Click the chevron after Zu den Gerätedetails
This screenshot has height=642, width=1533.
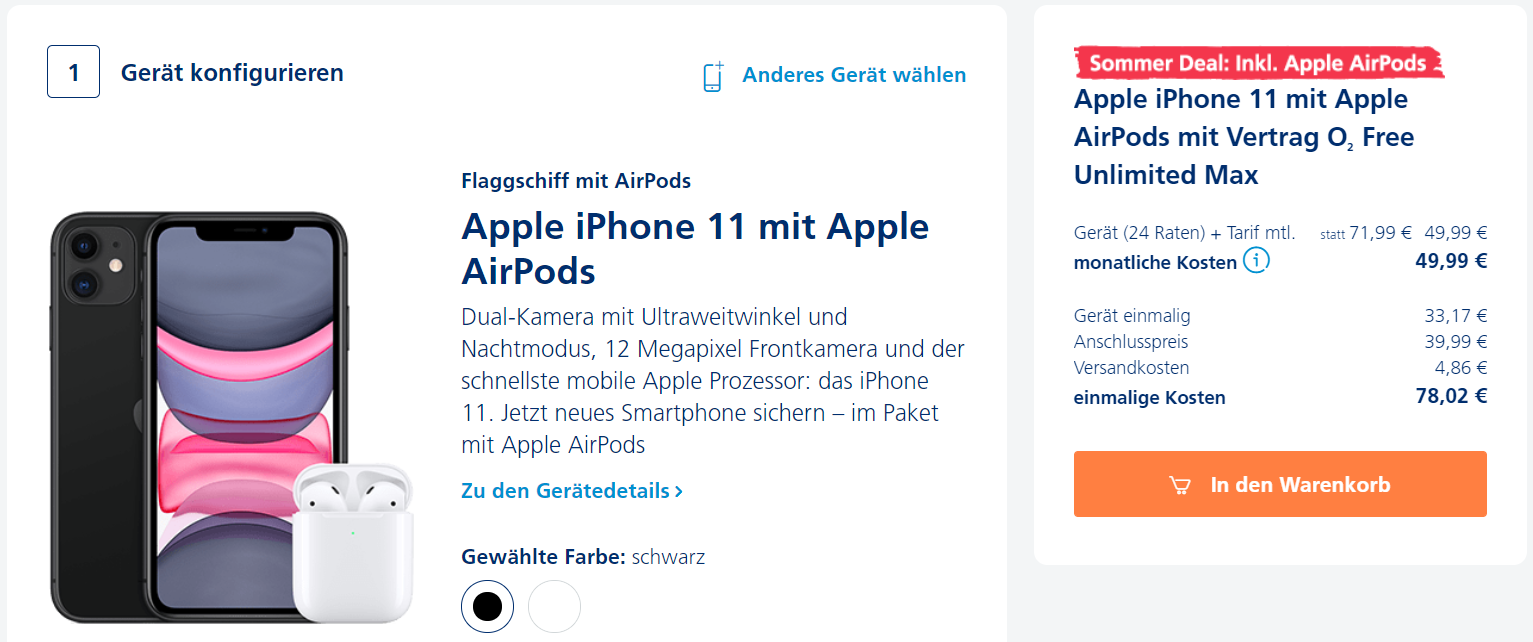point(679,492)
